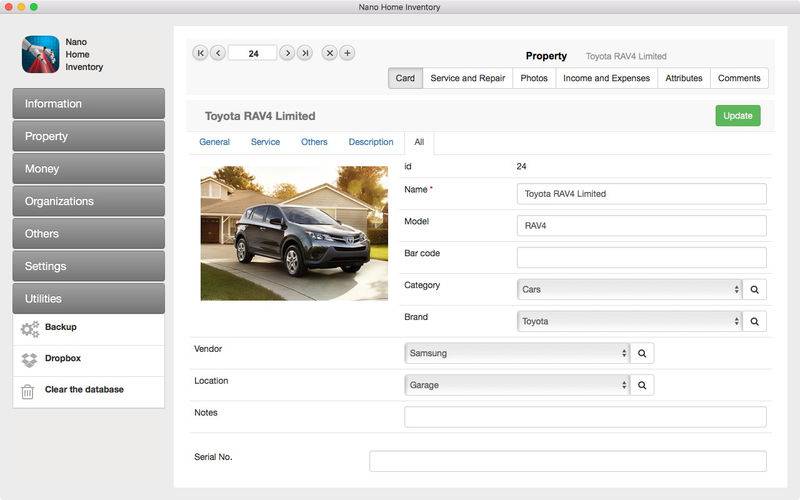
Task: Open the Photos tab
Action: pyautogui.click(x=534, y=78)
